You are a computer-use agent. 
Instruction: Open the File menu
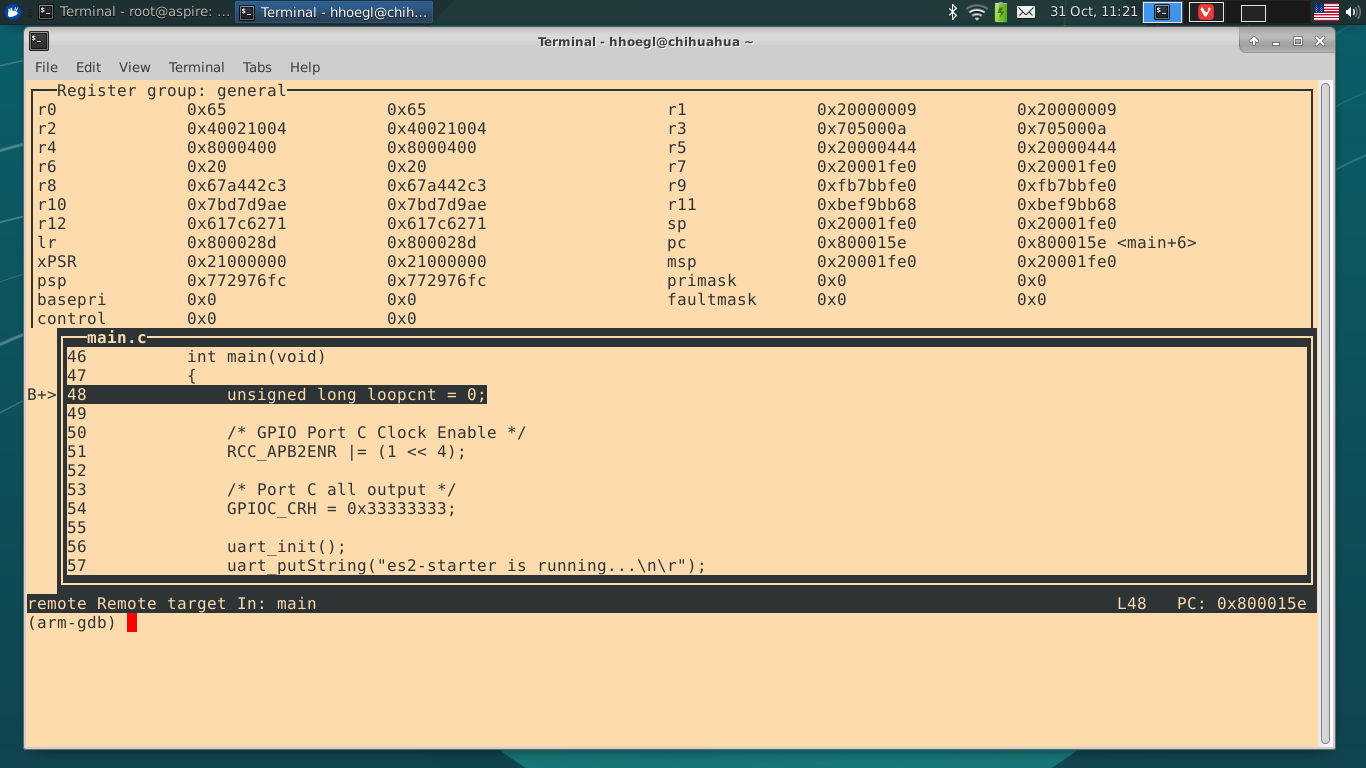[47, 67]
